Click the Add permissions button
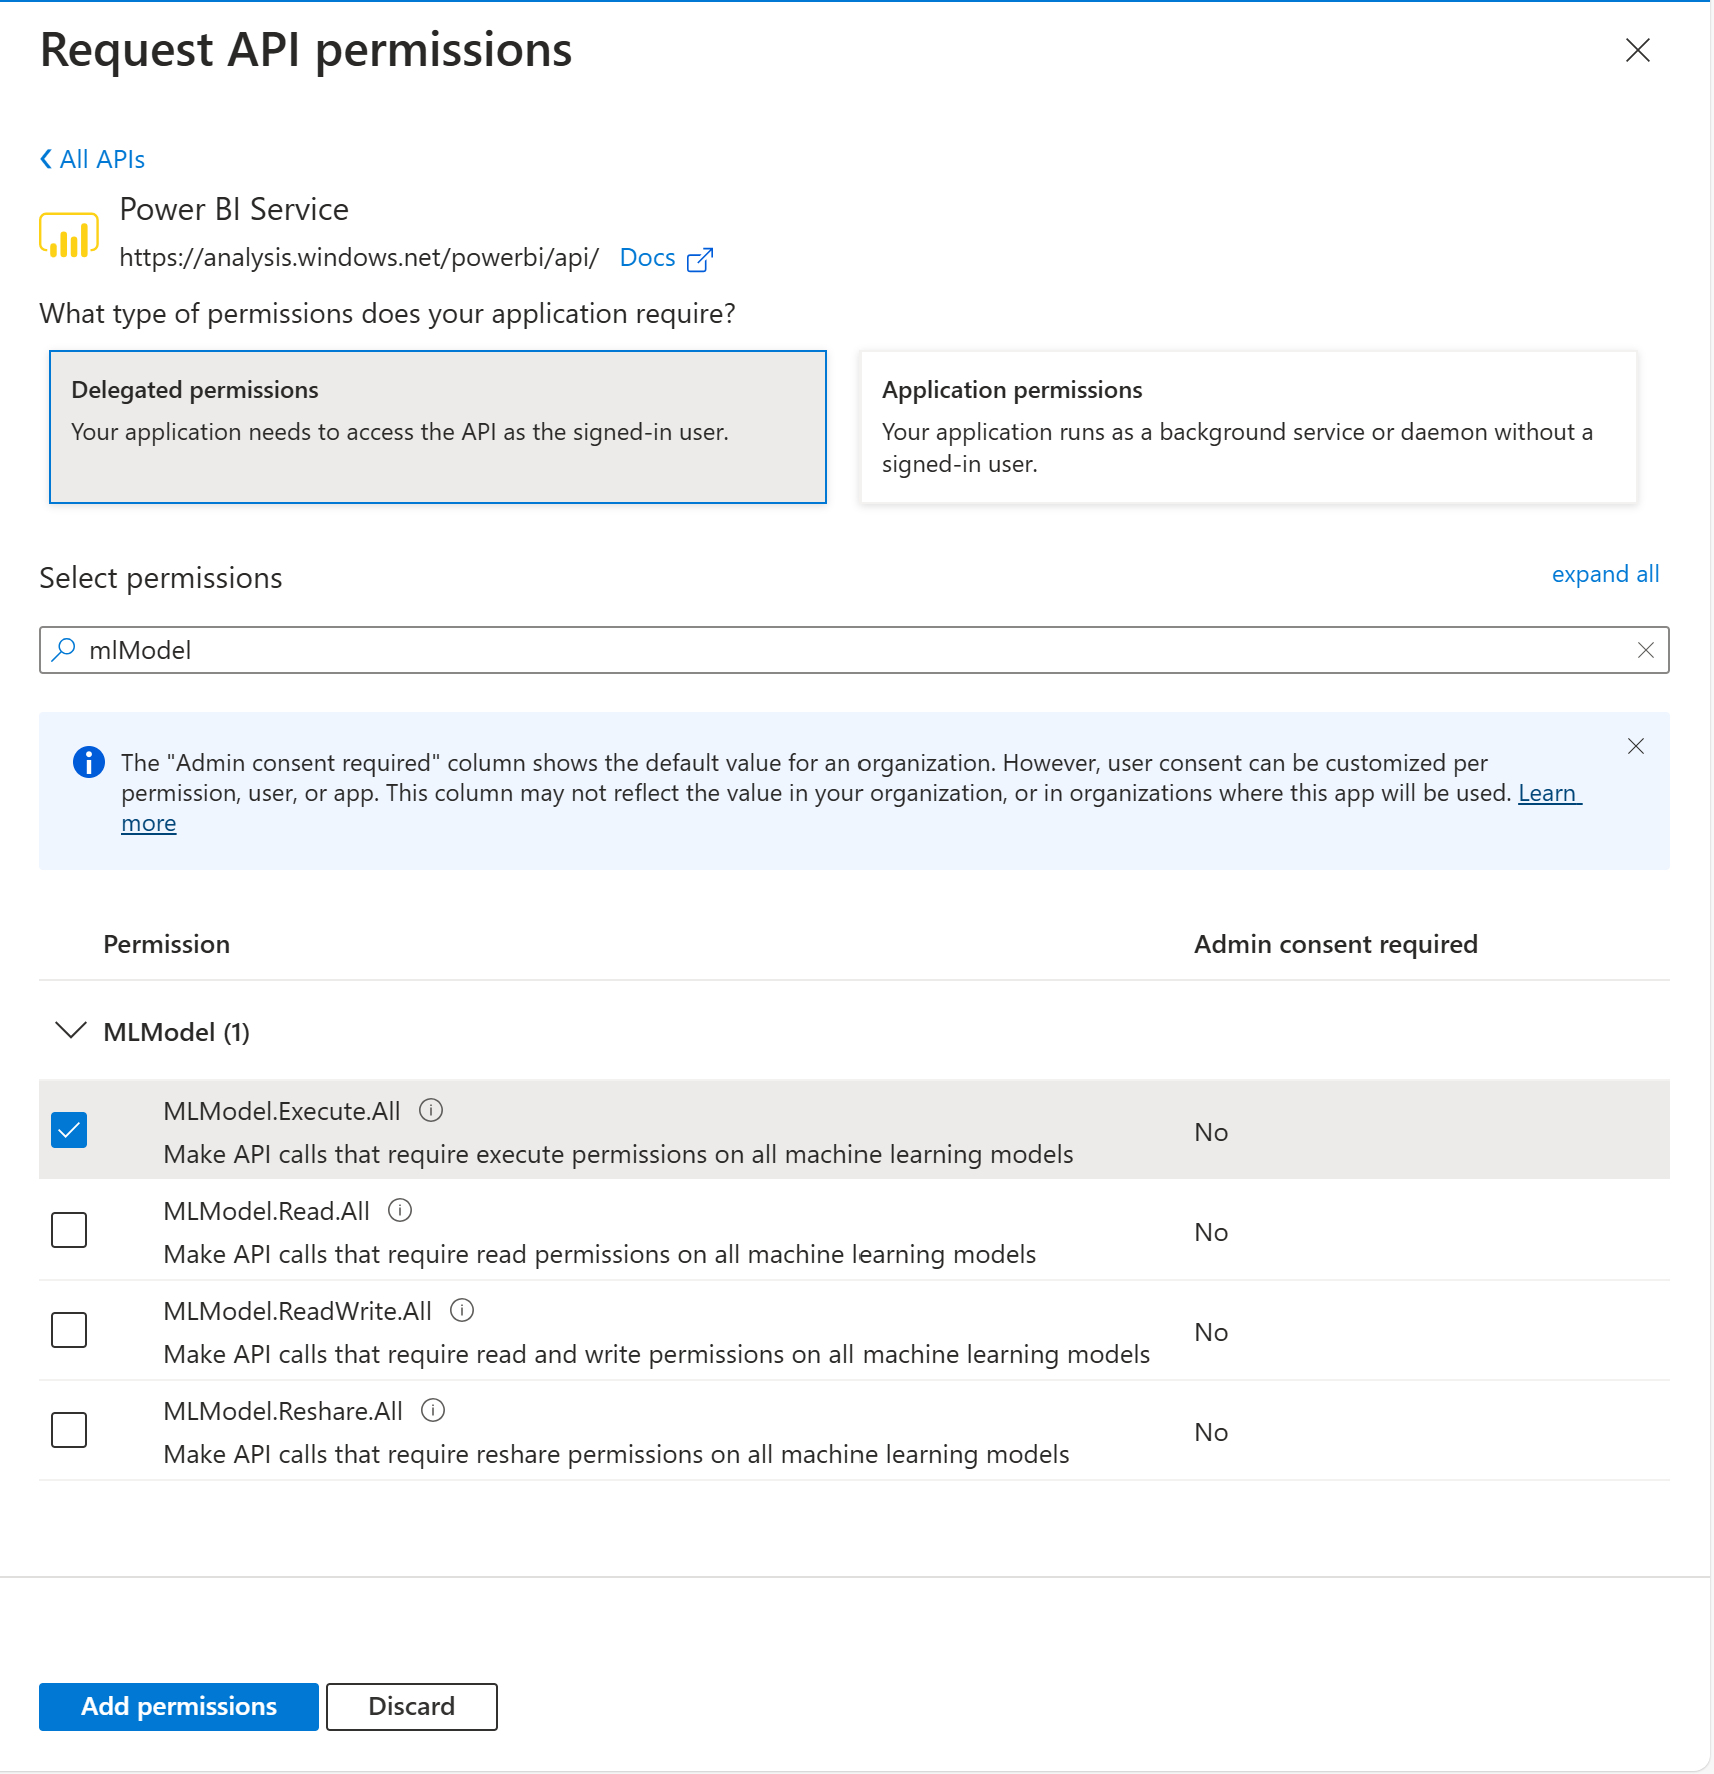Image resolution: width=1714 pixels, height=1774 pixels. coord(178,1706)
